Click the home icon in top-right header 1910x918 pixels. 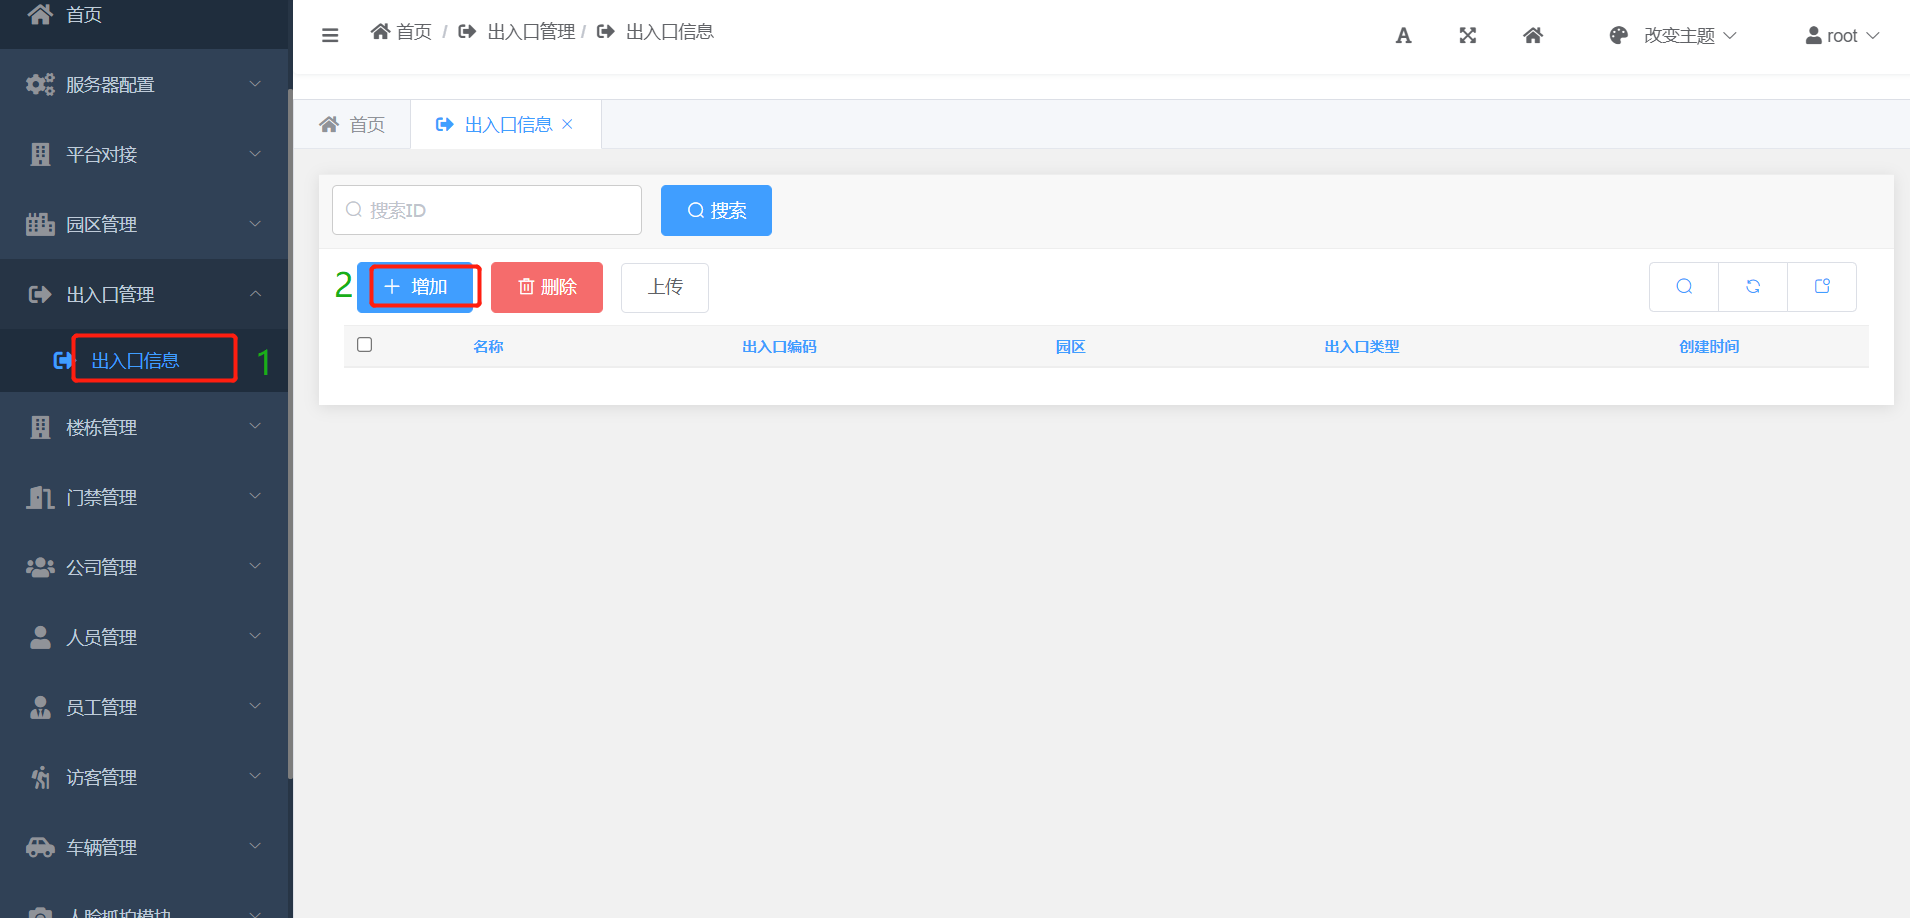click(x=1532, y=36)
